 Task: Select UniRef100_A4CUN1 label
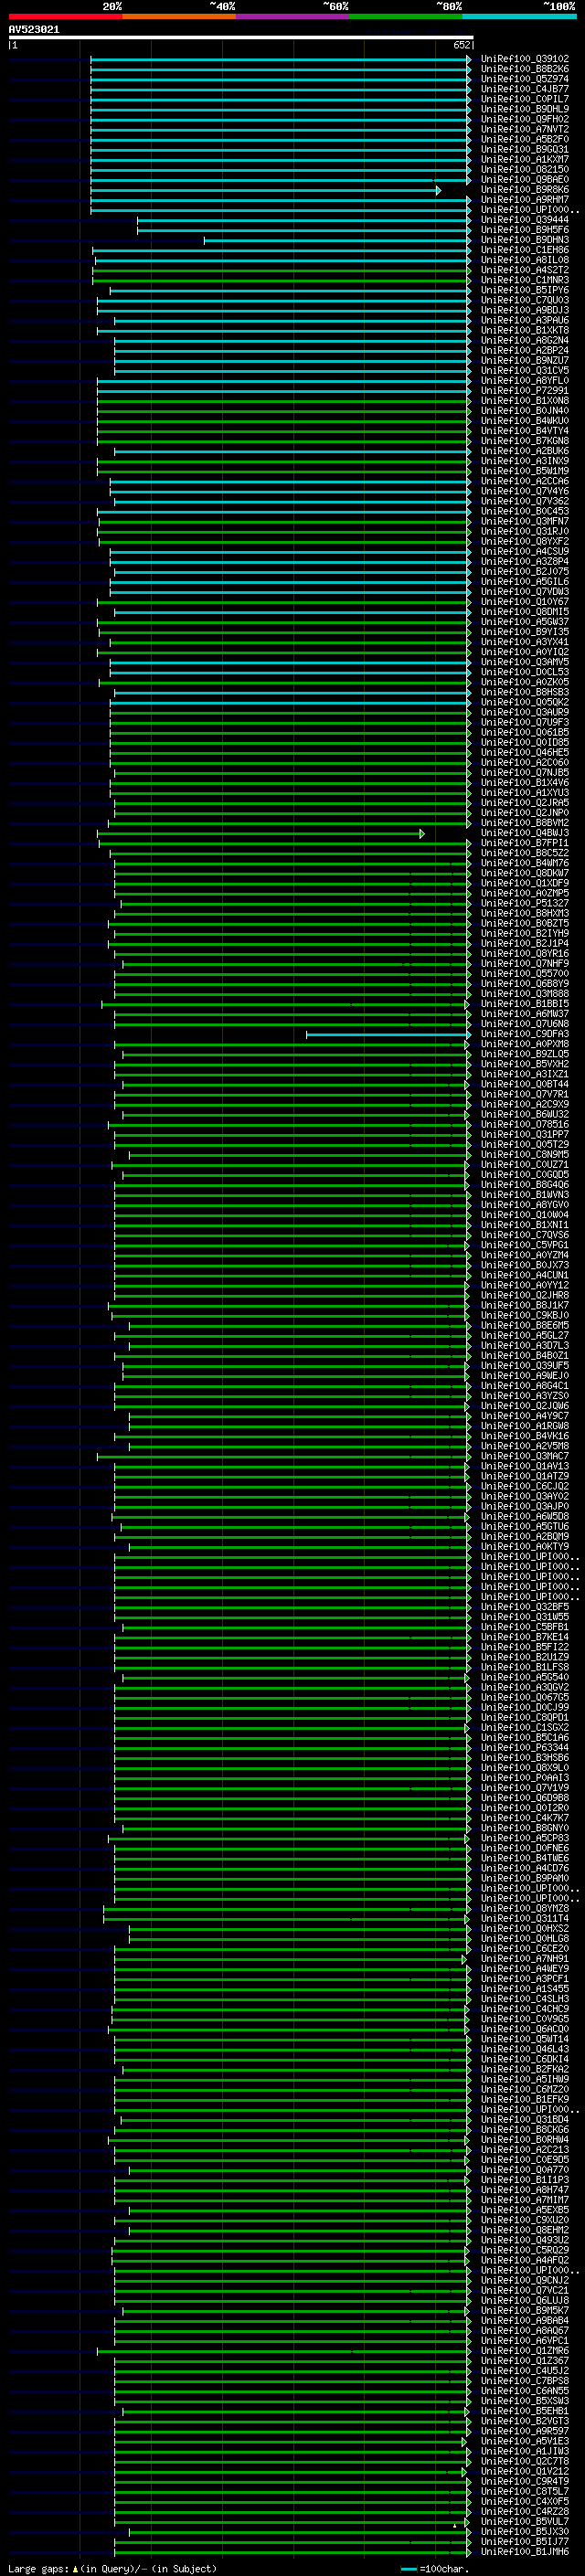coord(525,1275)
